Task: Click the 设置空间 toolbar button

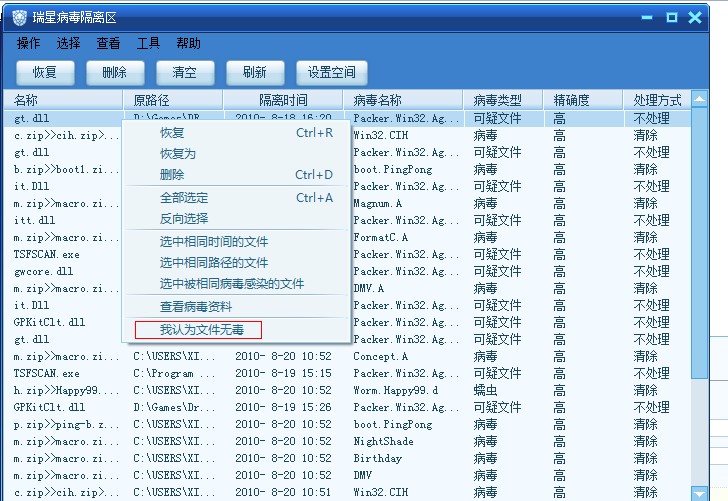Action: coord(332,72)
